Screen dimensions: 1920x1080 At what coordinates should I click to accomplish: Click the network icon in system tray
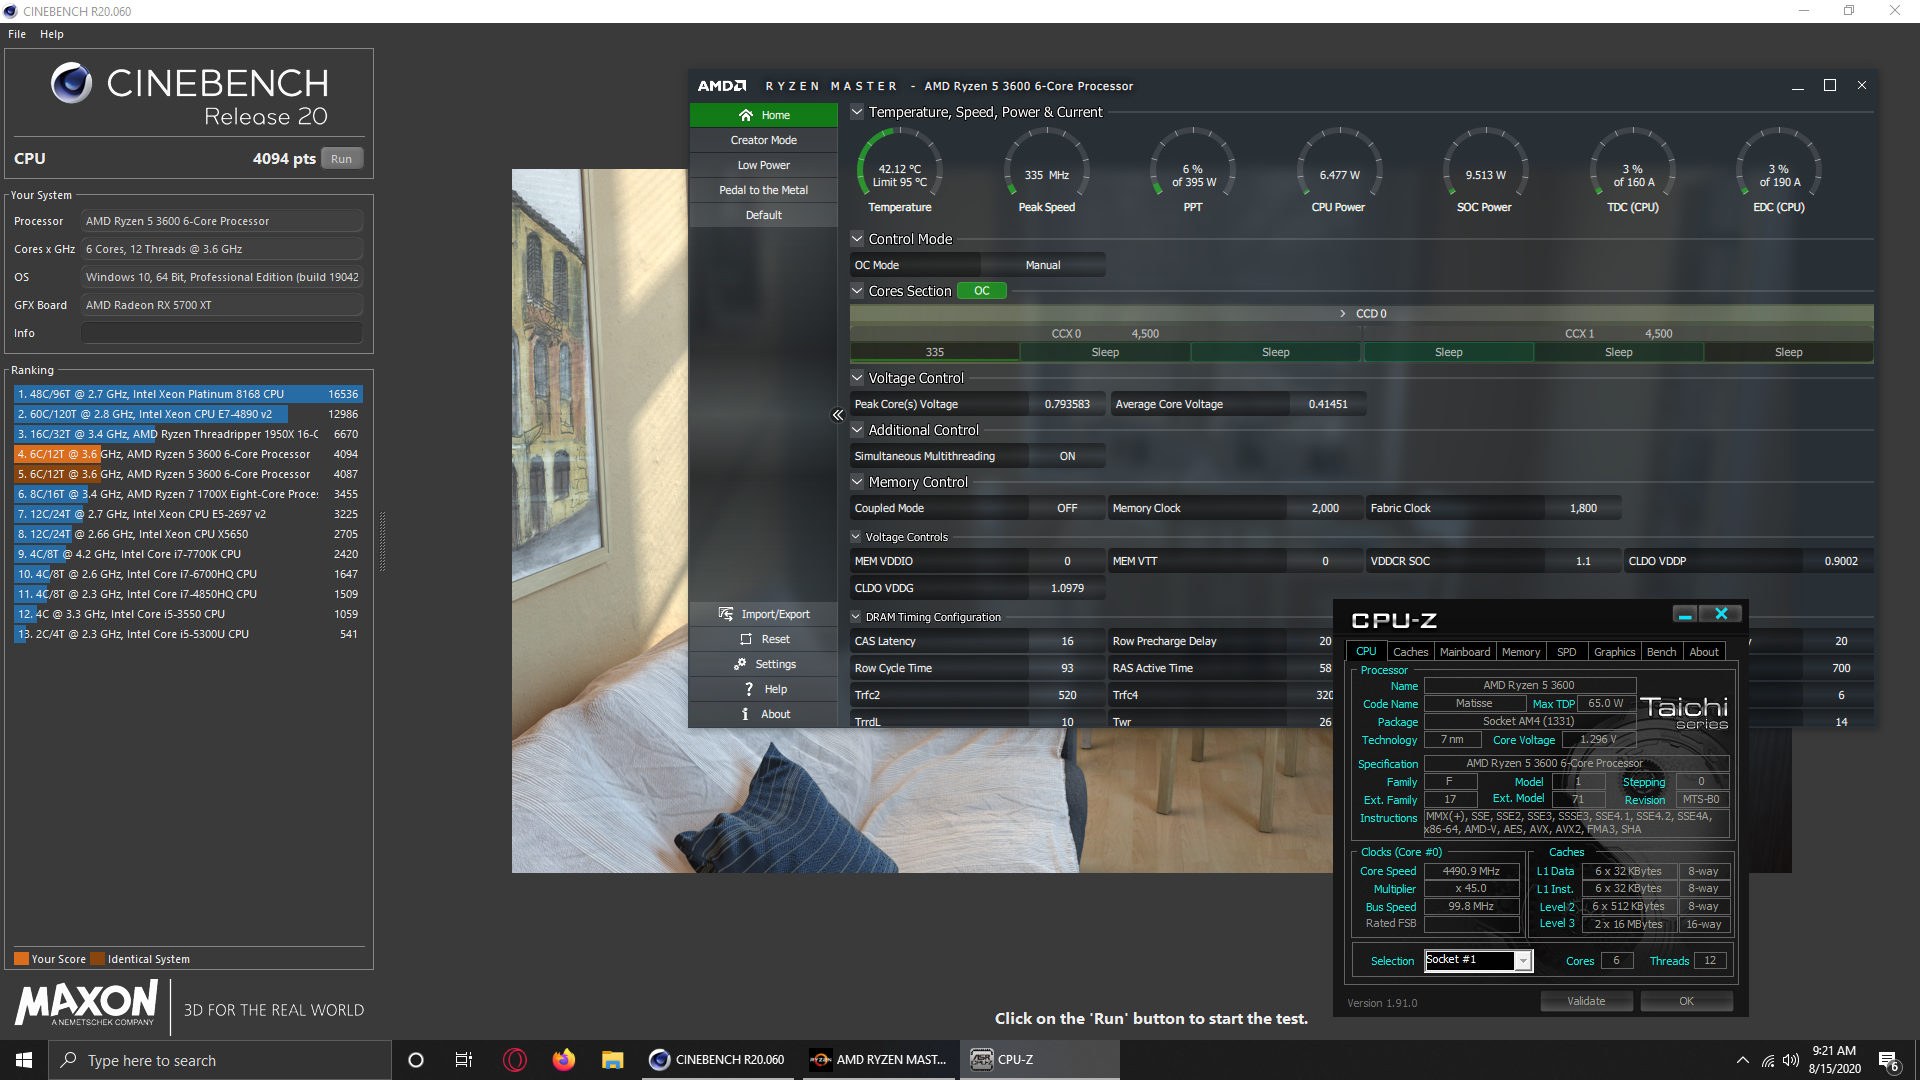point(1768,1060)
